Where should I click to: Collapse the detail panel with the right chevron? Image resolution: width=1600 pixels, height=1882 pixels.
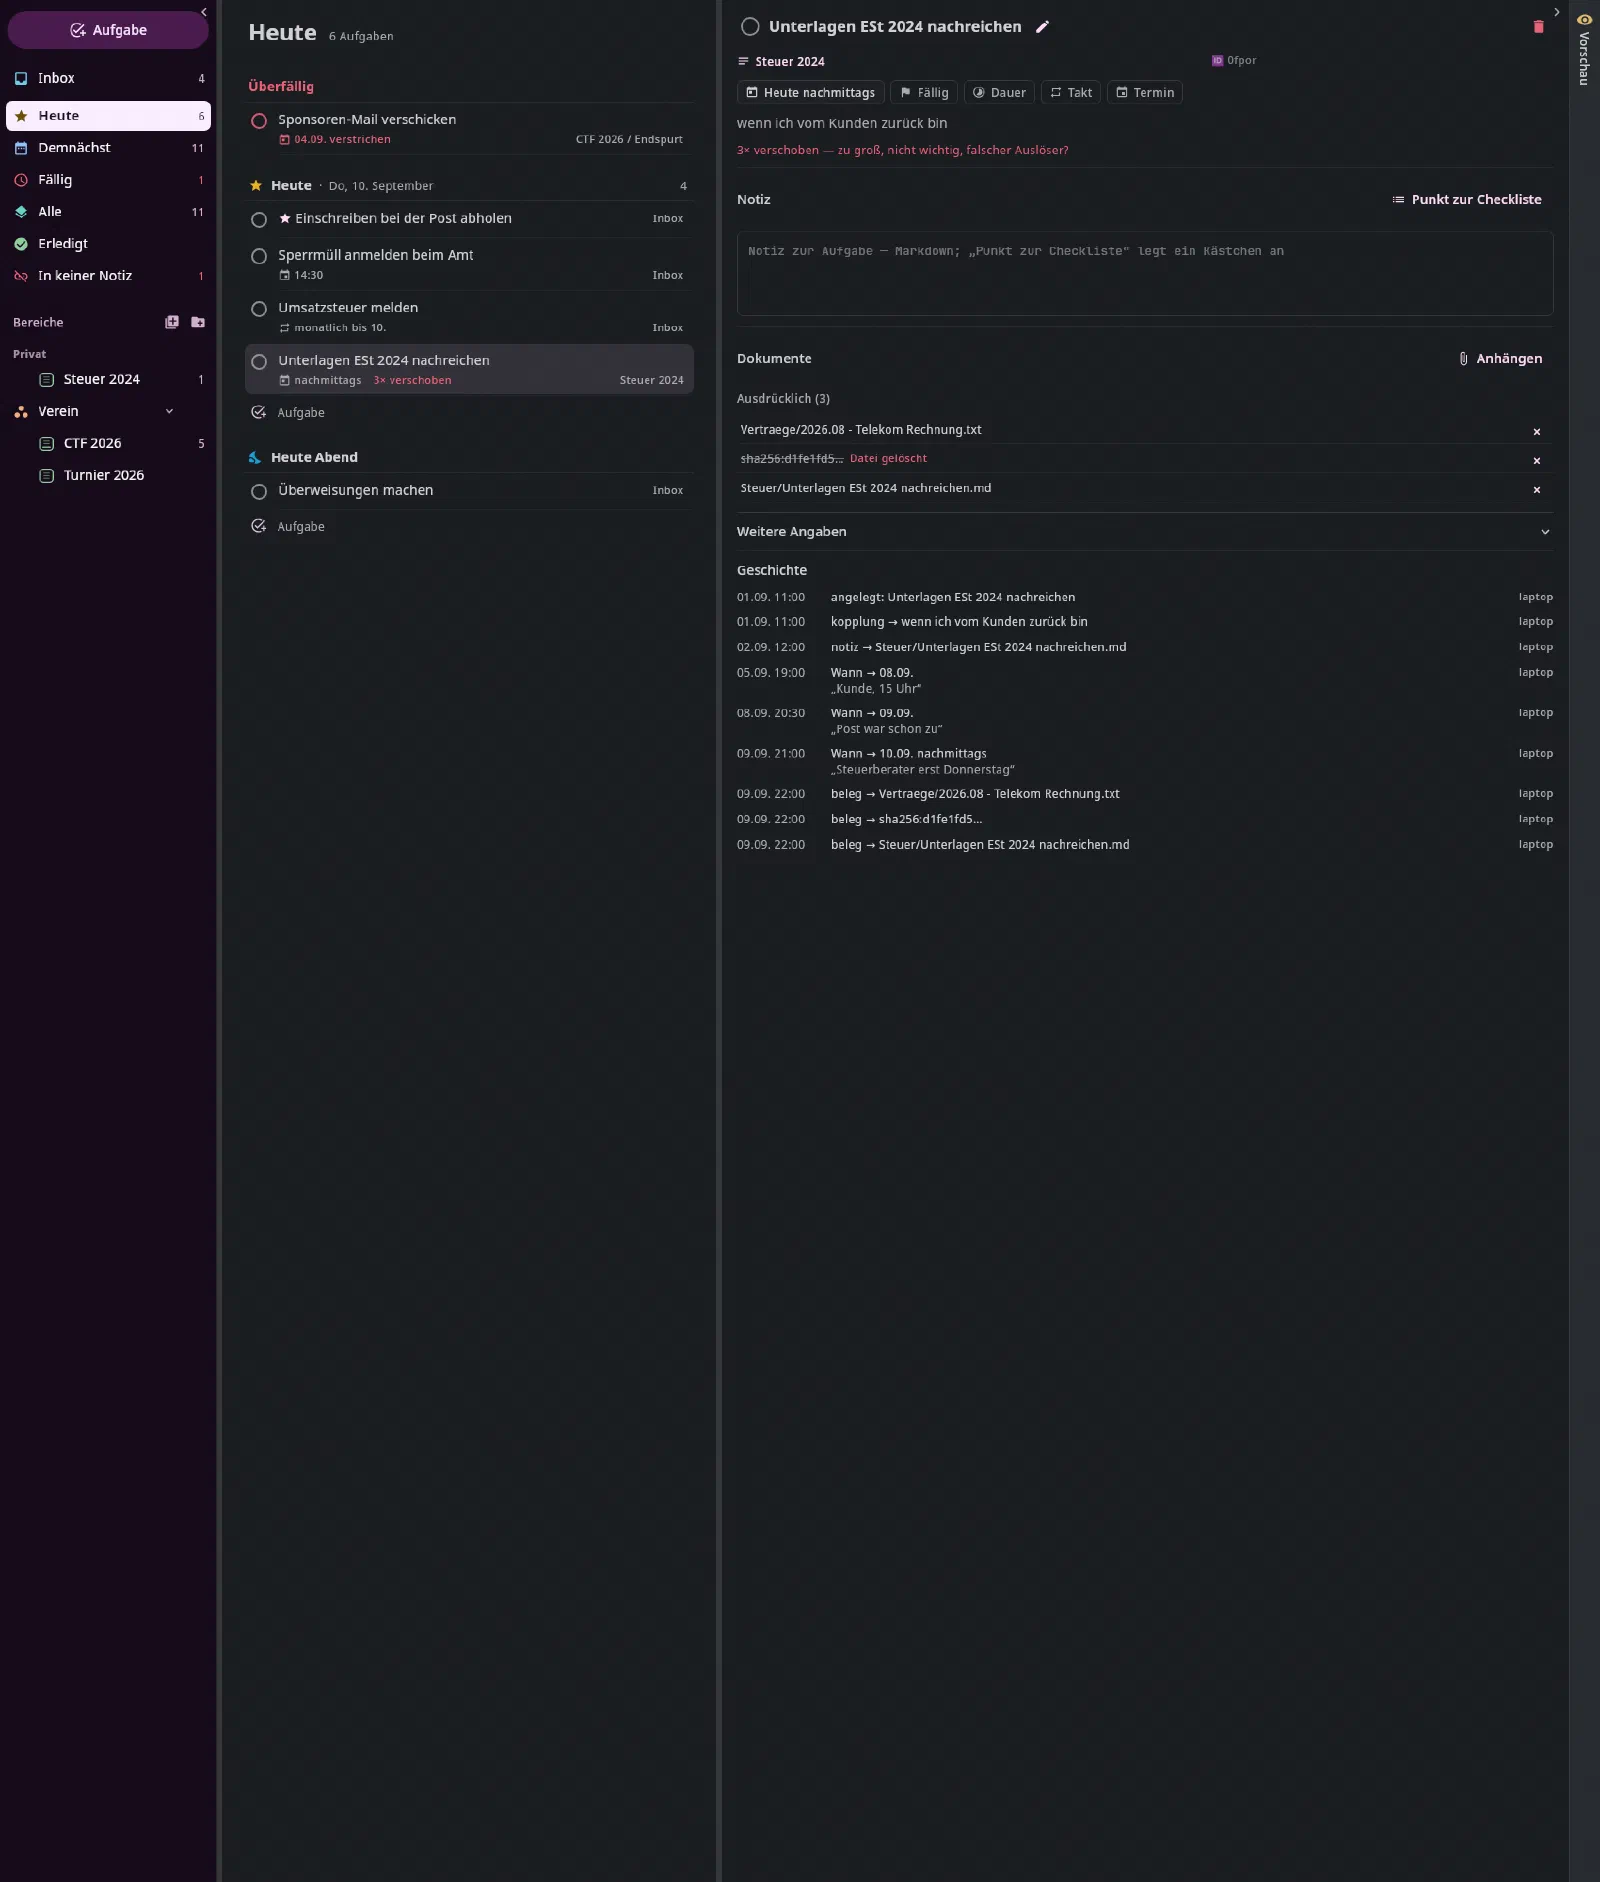(1557, 12)
